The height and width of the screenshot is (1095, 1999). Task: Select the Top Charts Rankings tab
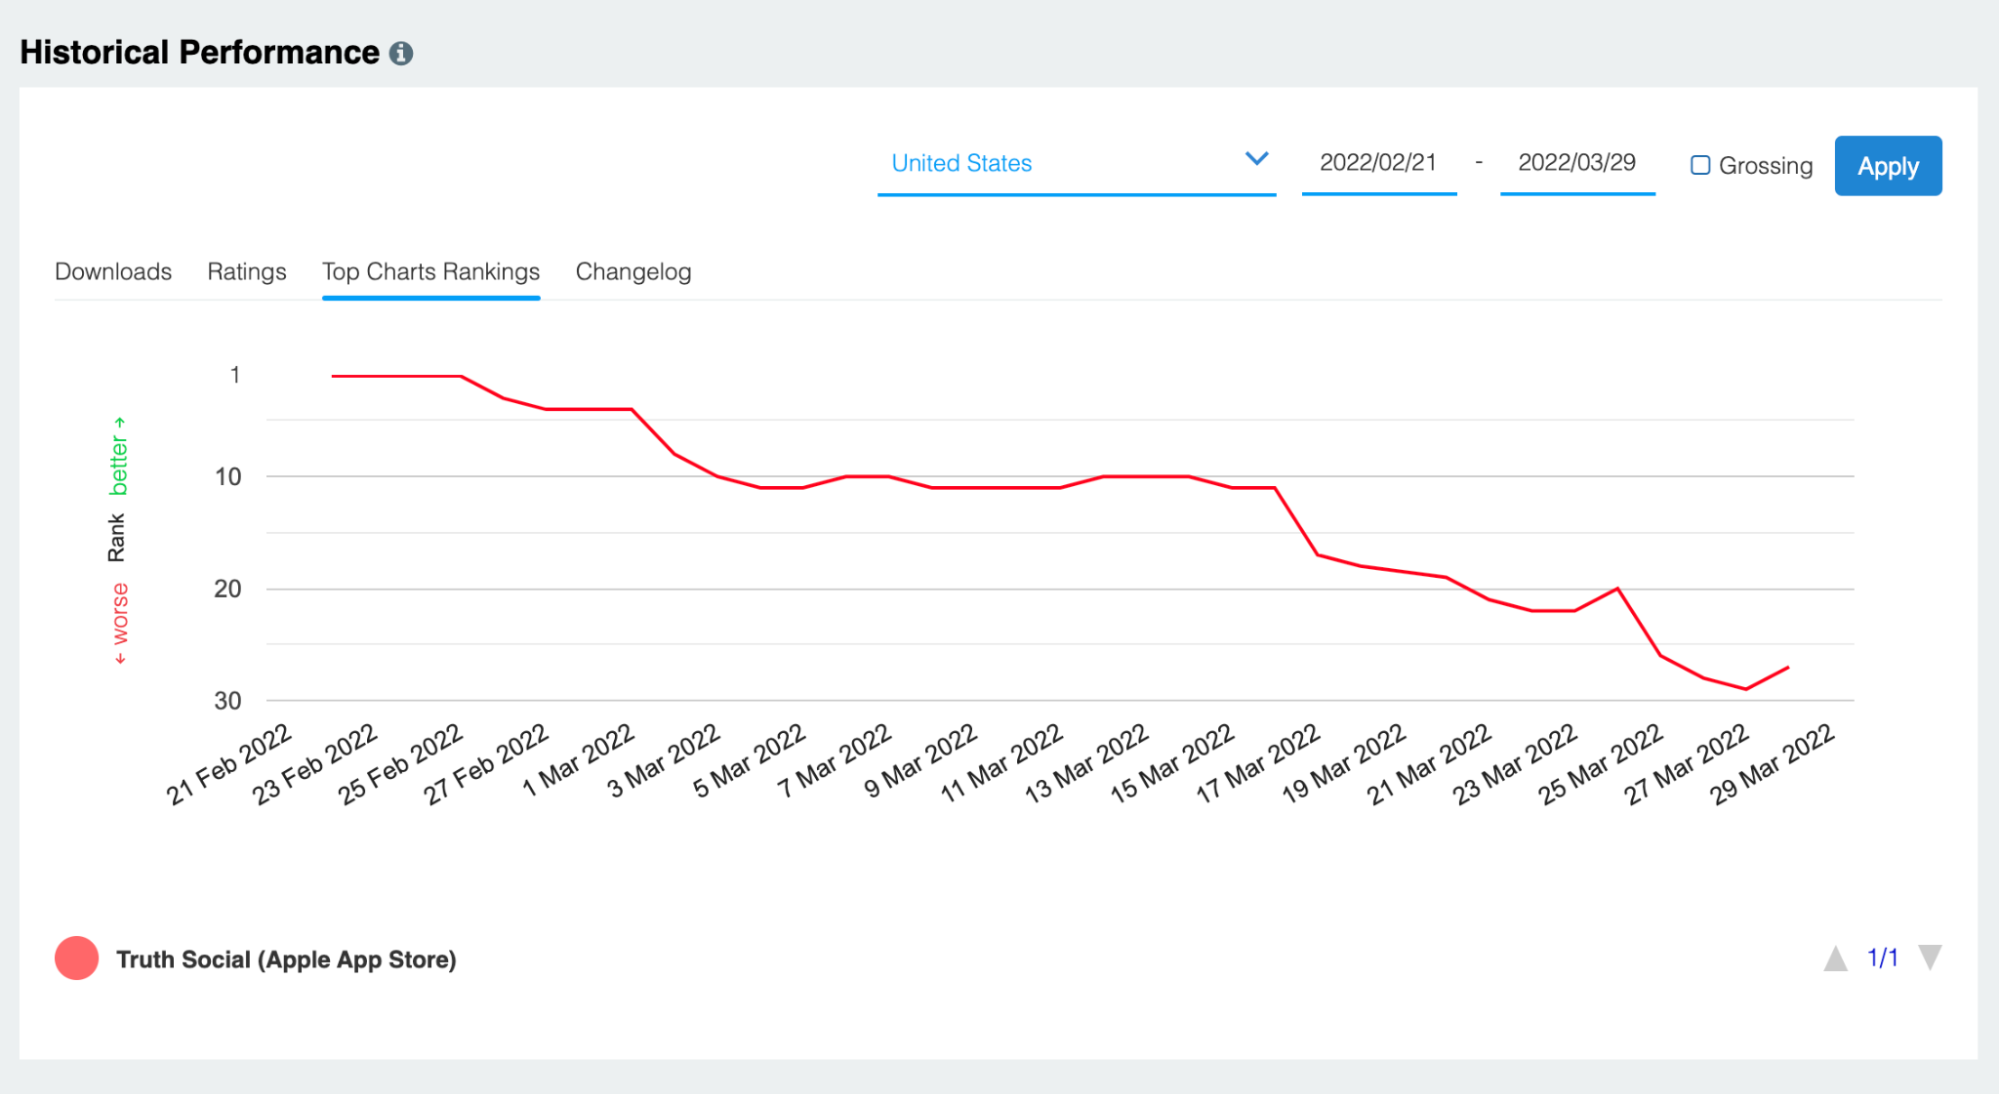430,272
